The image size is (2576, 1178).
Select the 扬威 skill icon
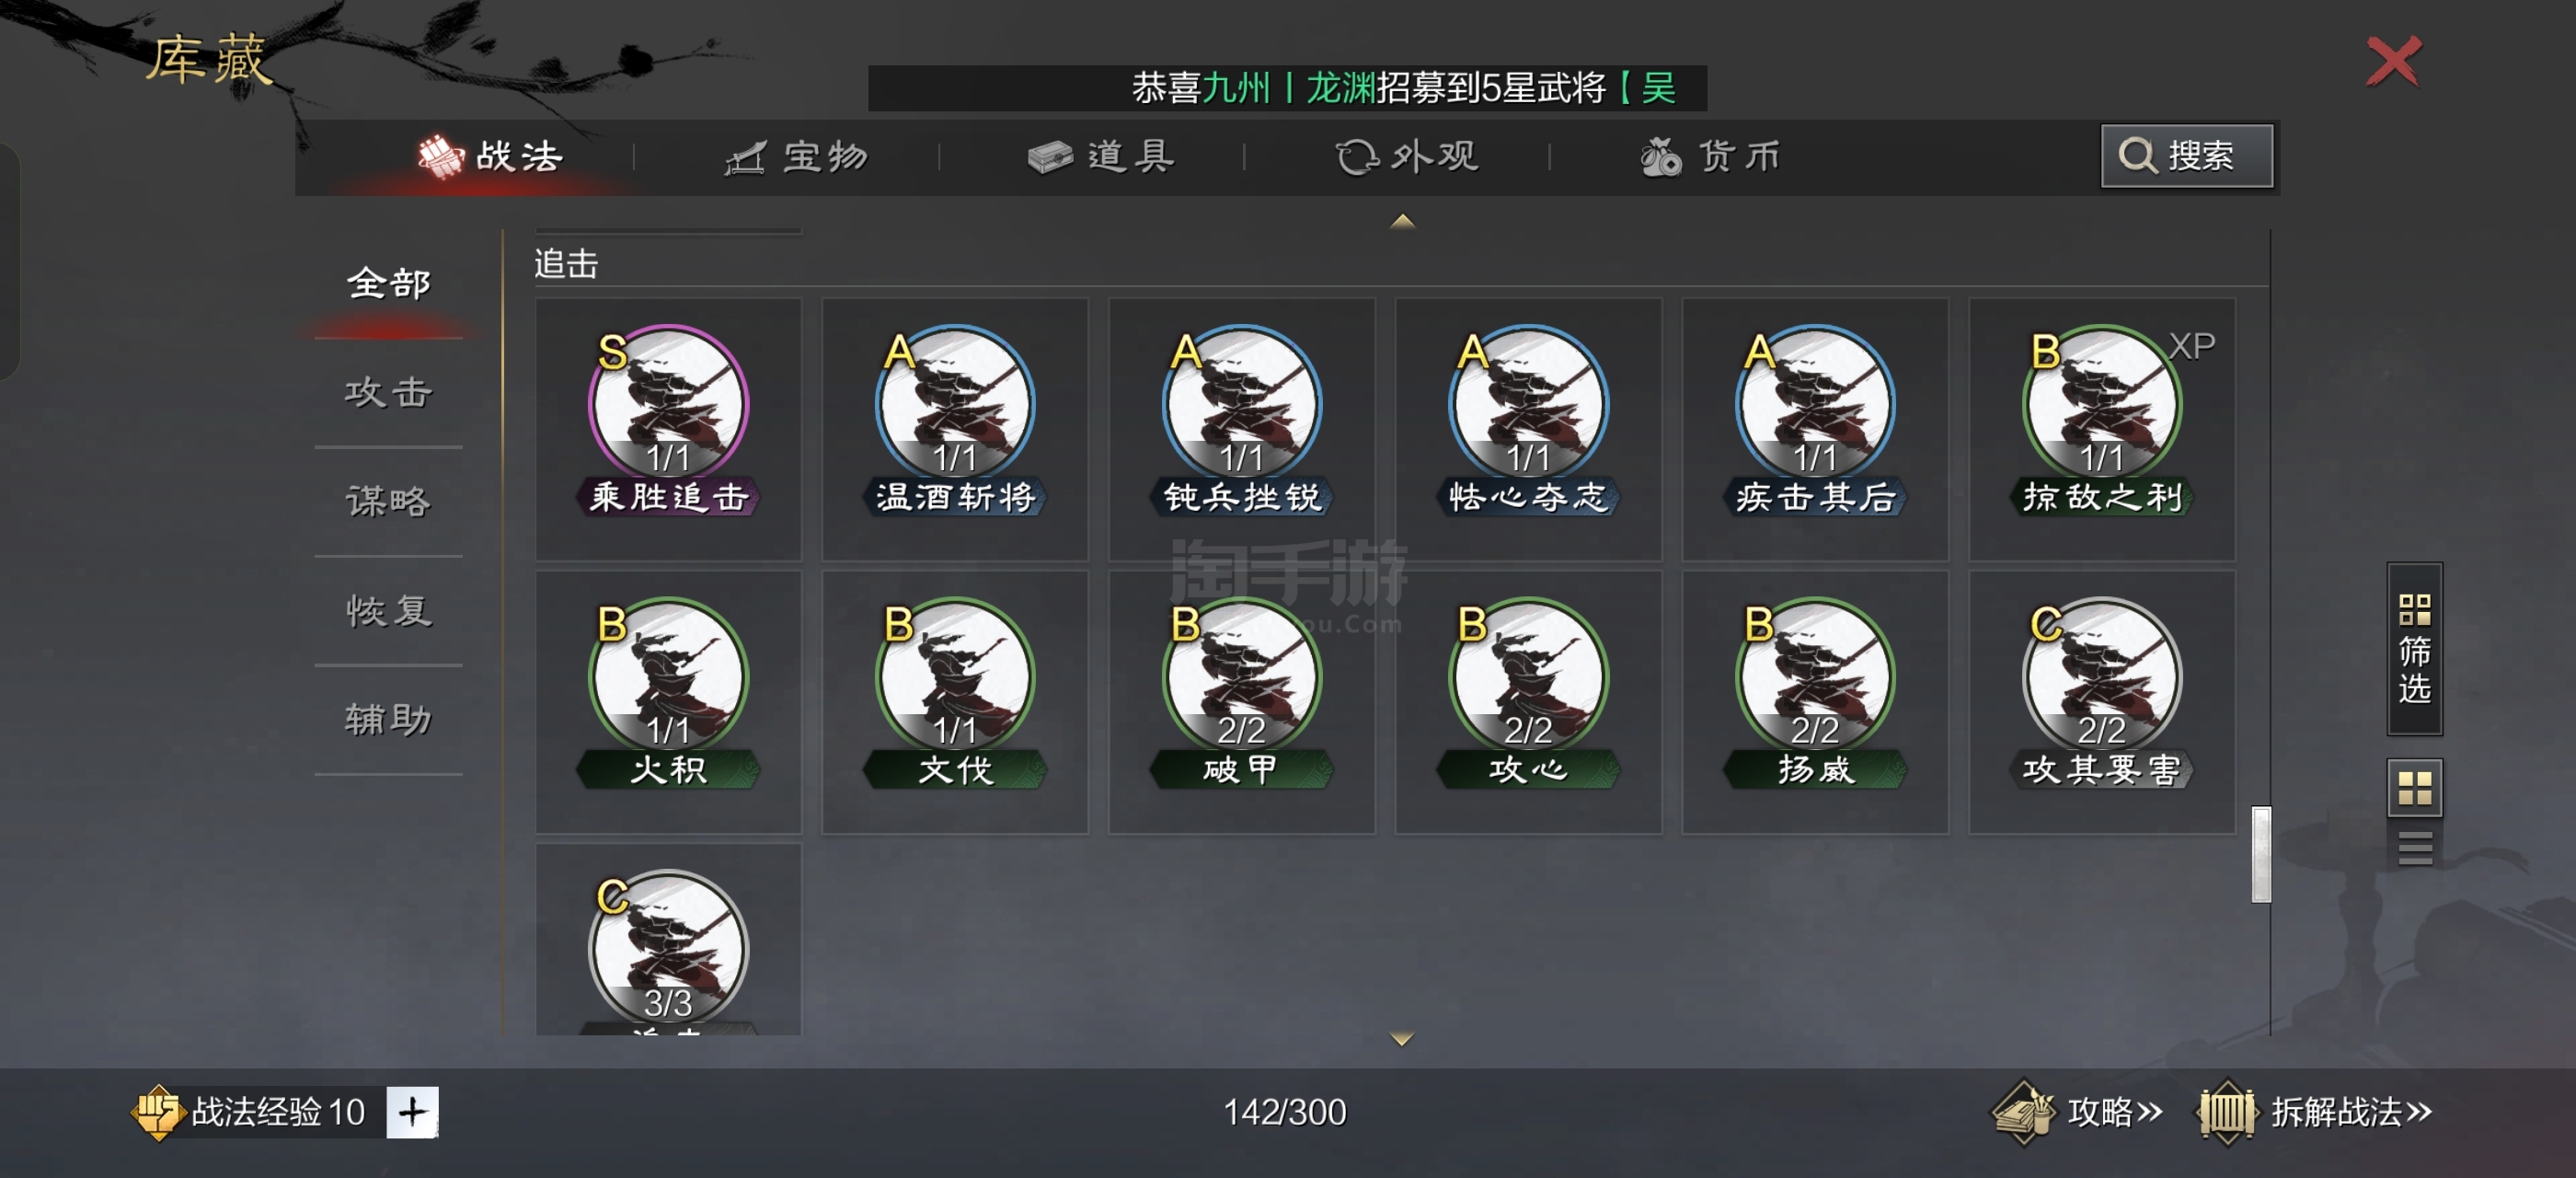(x=1814, y=677)
